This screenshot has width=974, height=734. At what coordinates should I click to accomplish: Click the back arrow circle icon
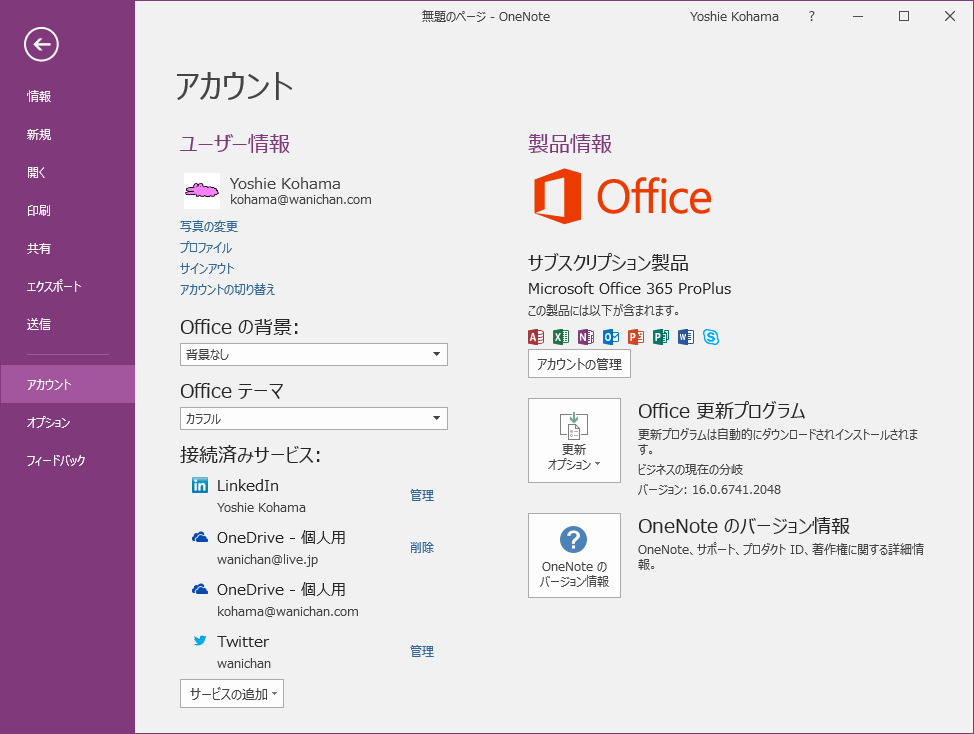tap(42, 44)
